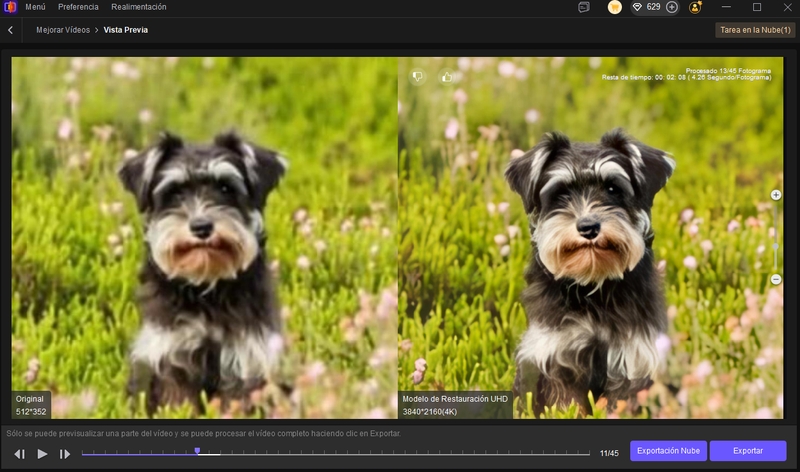Click the thumbs down feedback icon

click(418, 76)
